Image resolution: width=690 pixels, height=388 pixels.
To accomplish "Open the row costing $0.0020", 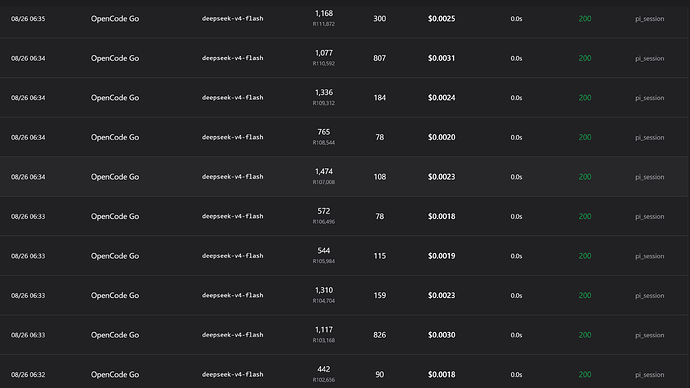I will tap(345, 137).
